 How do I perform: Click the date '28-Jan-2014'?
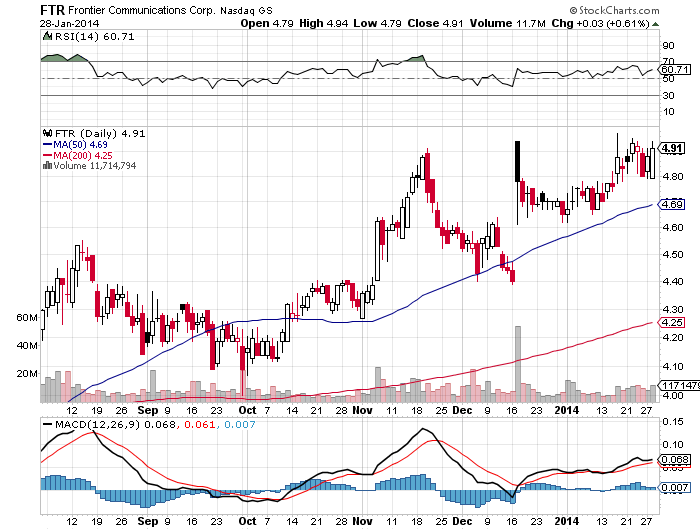(x=69, y=24)
